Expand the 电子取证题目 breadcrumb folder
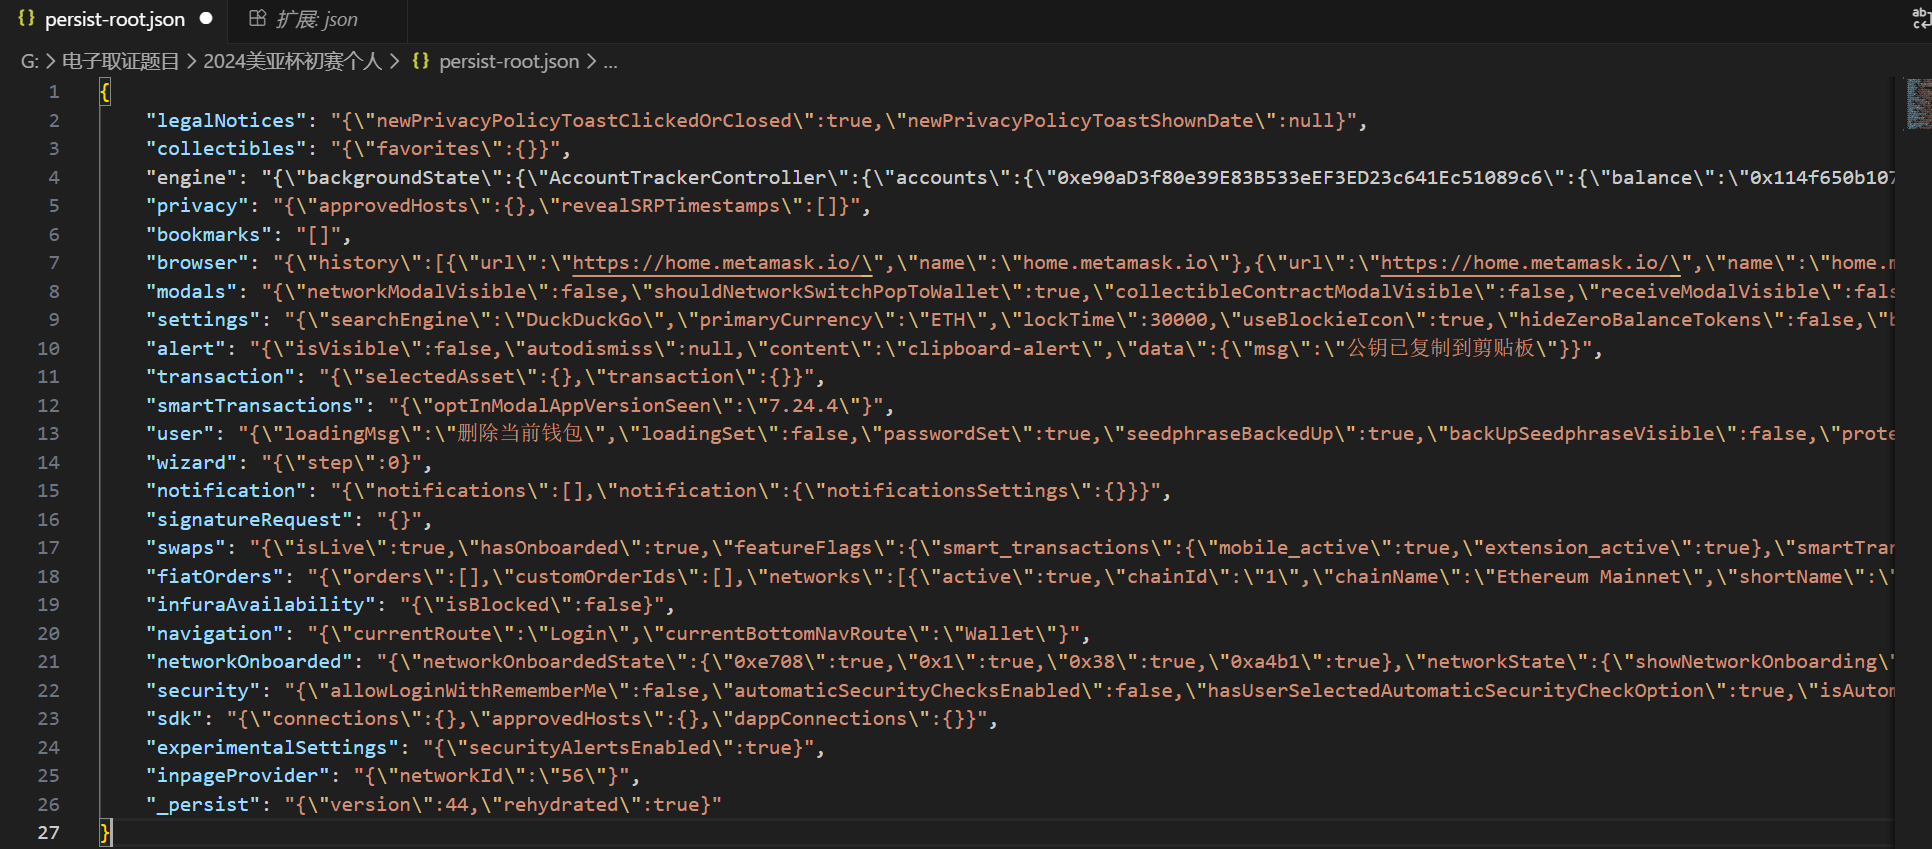 click(120, 61)
